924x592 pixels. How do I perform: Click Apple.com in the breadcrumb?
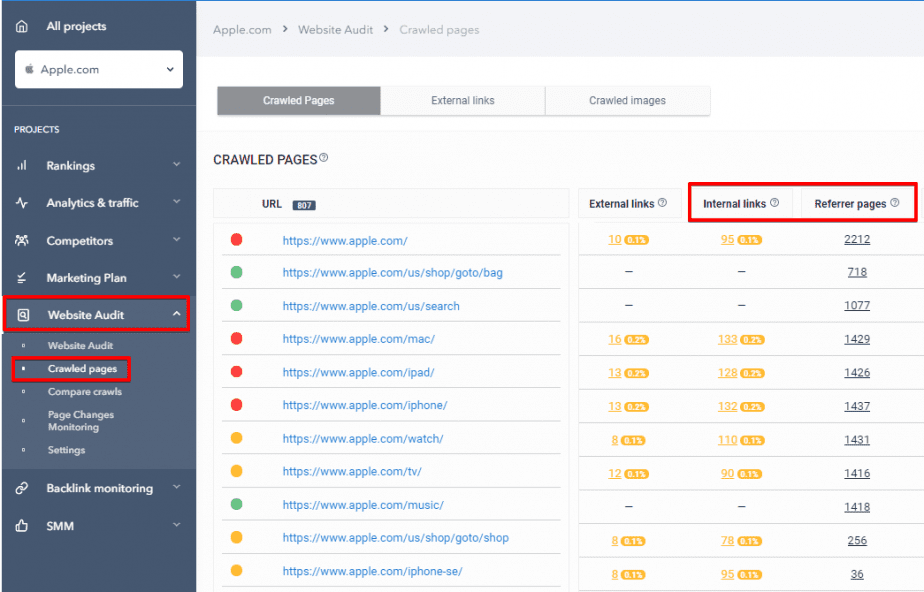(x=242, y=29)
